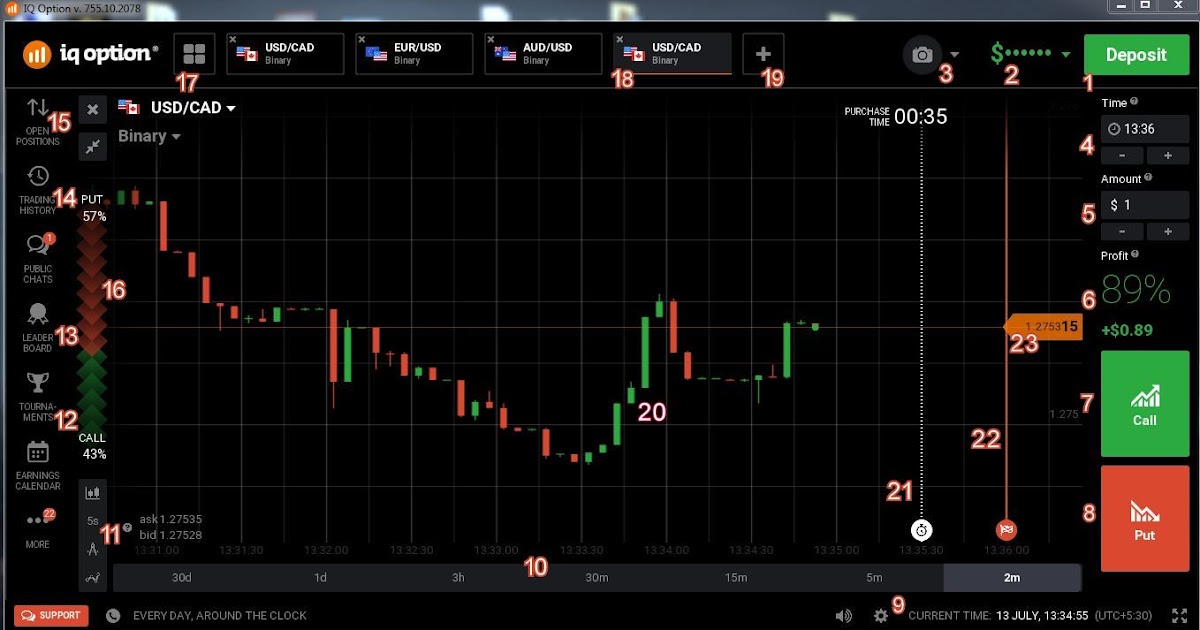
Task: Open Public Chats
Action: pos(38,259)
